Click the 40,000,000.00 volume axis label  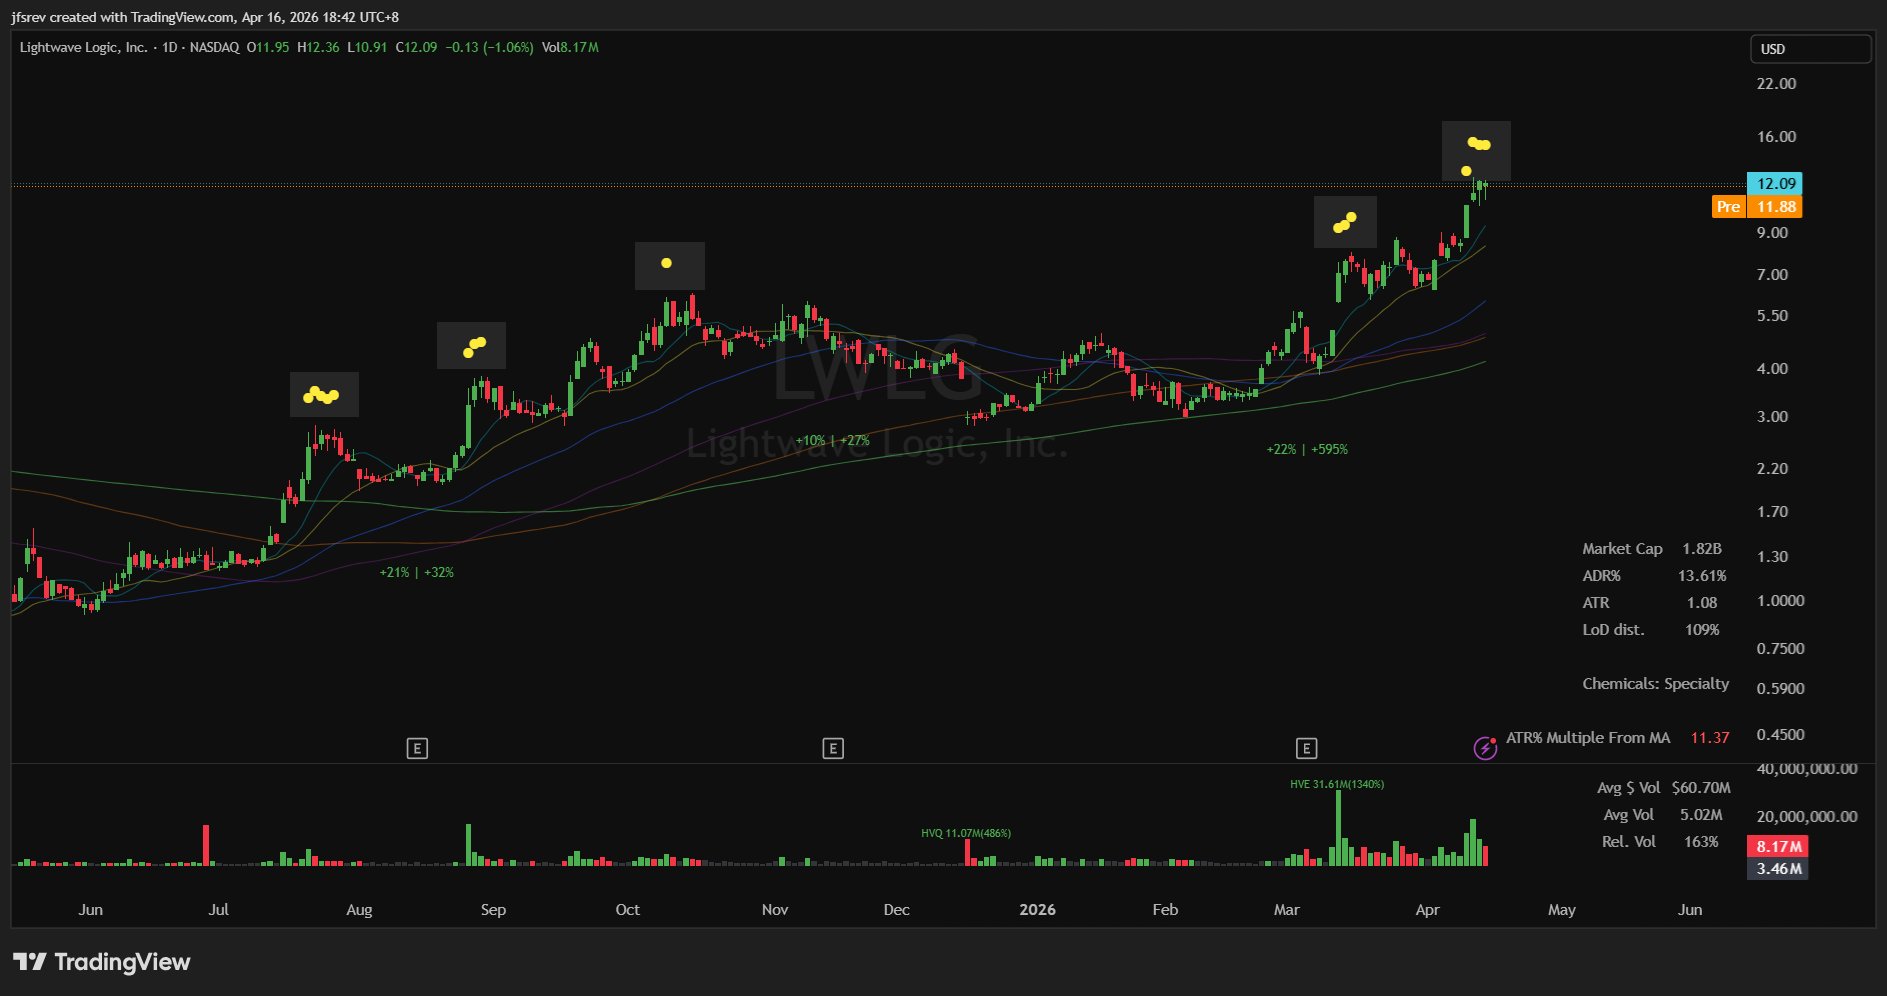(1807, 768)
